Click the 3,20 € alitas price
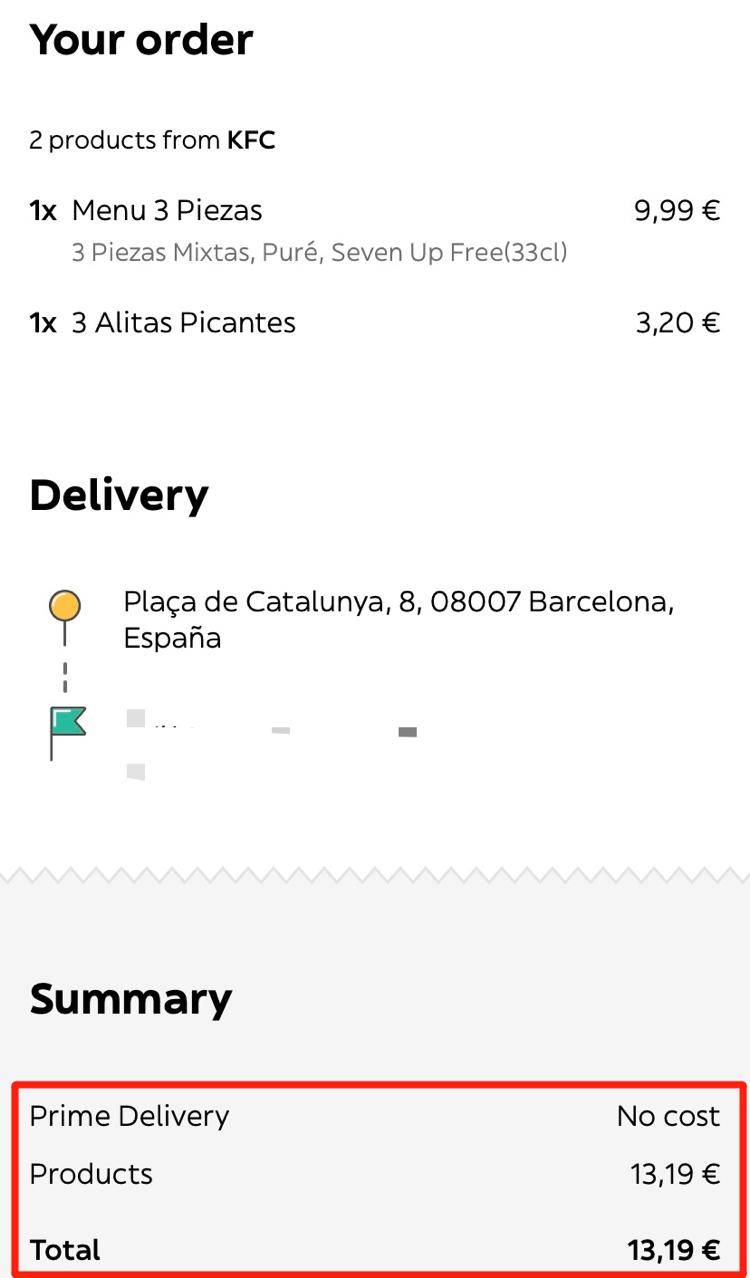This screenshot has width=750, height=1278. [x=678, y=323]
